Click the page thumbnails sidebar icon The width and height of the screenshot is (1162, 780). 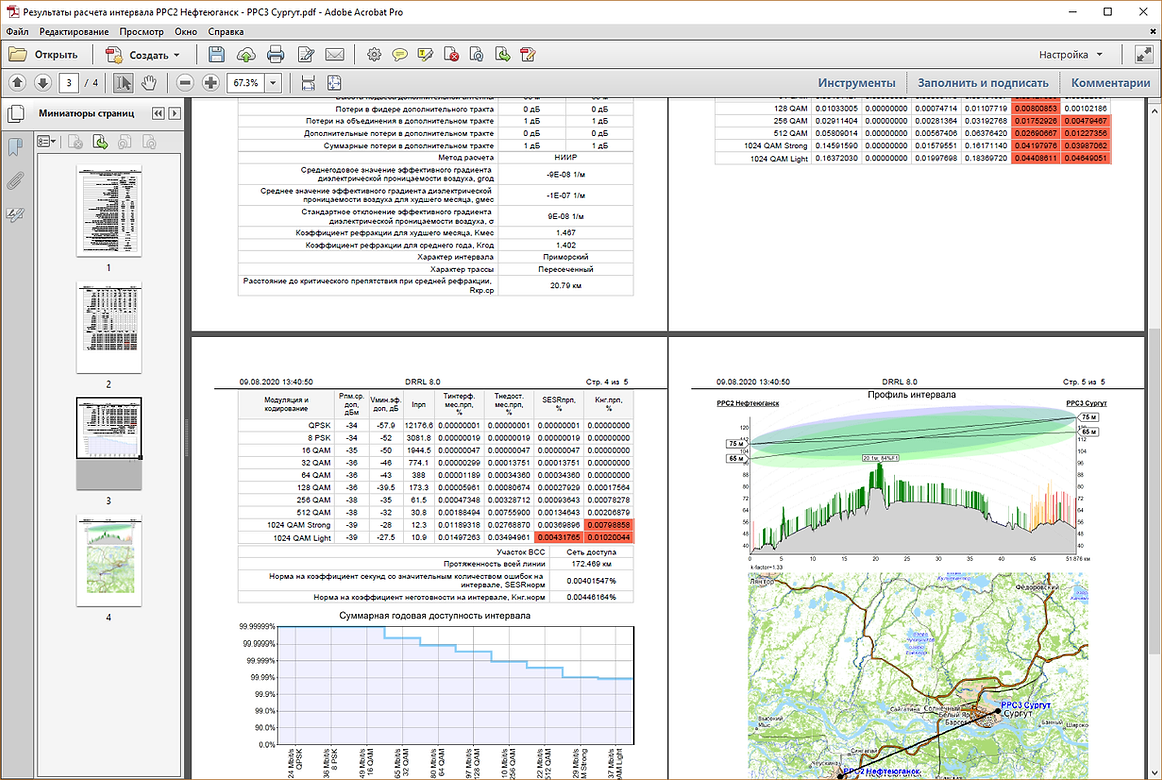15,114
